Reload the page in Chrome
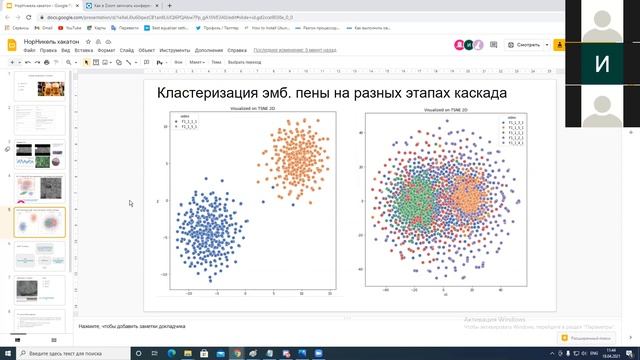 click(x=28, y=18)
